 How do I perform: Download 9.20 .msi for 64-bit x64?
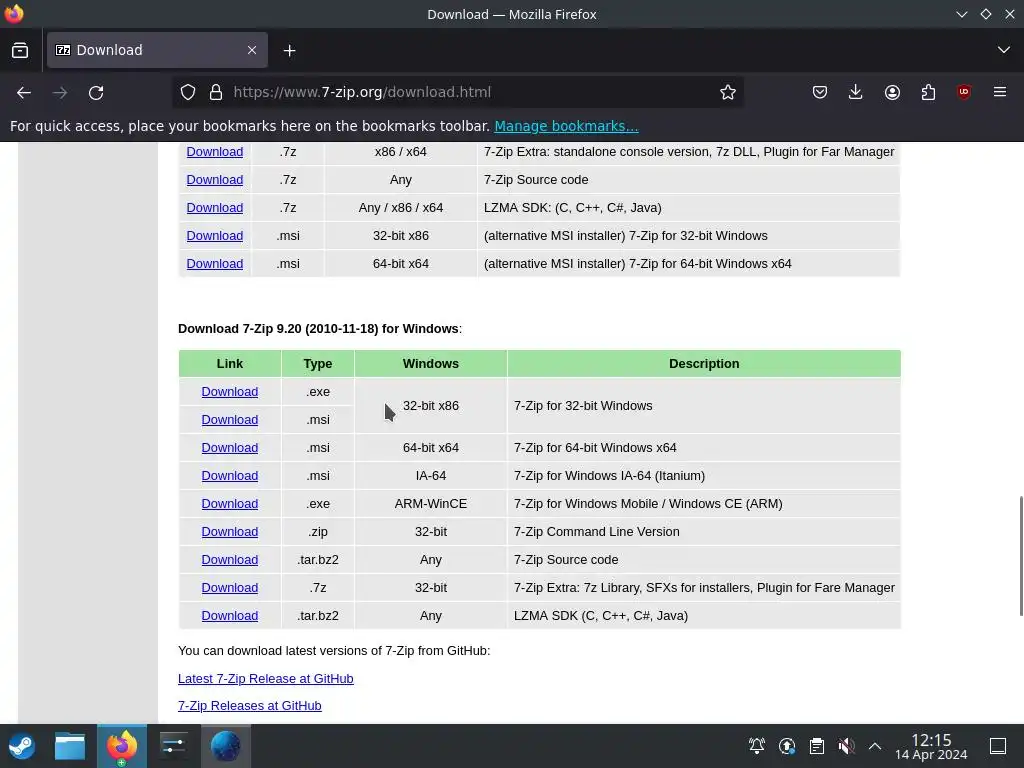pos(230,448)
